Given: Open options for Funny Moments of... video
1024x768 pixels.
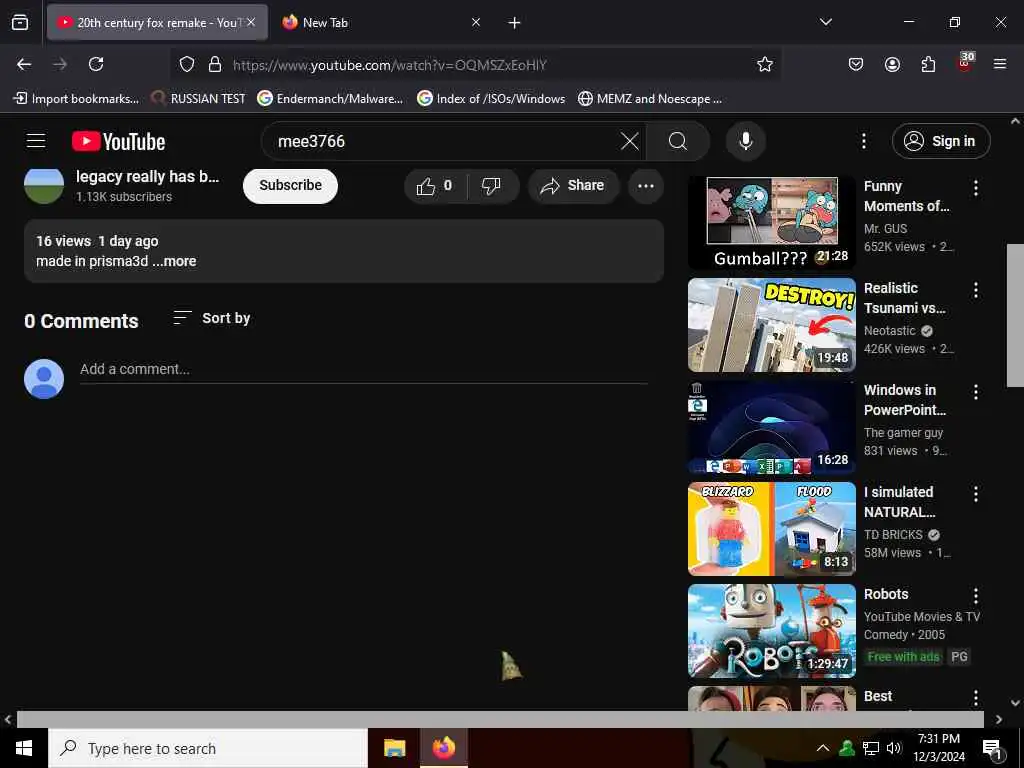Looking at the screenshot, I should pyautogui.click(x=976, y=188).
